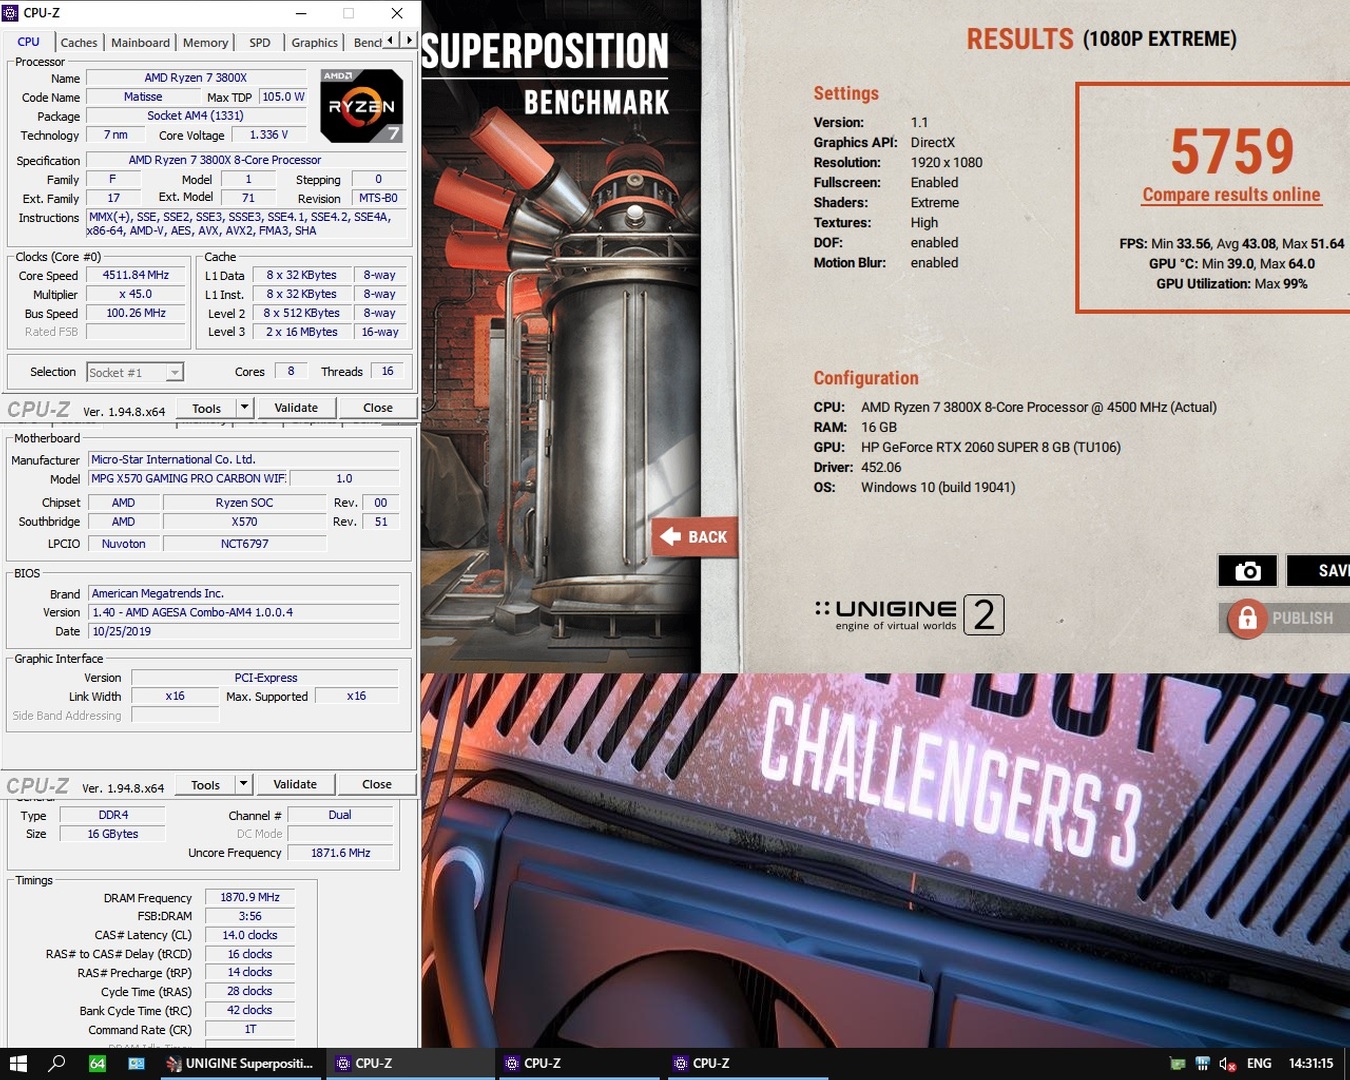Open Compare results online link
This screenshot has height=1080, width=1350.
(1231, 195)
